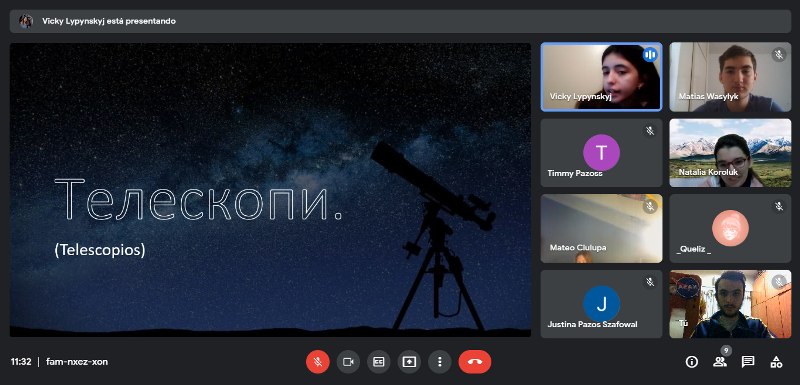800x385 pixels.
Task: Select Natalia Koroluk video tile
Action: [x=730, y=152]
